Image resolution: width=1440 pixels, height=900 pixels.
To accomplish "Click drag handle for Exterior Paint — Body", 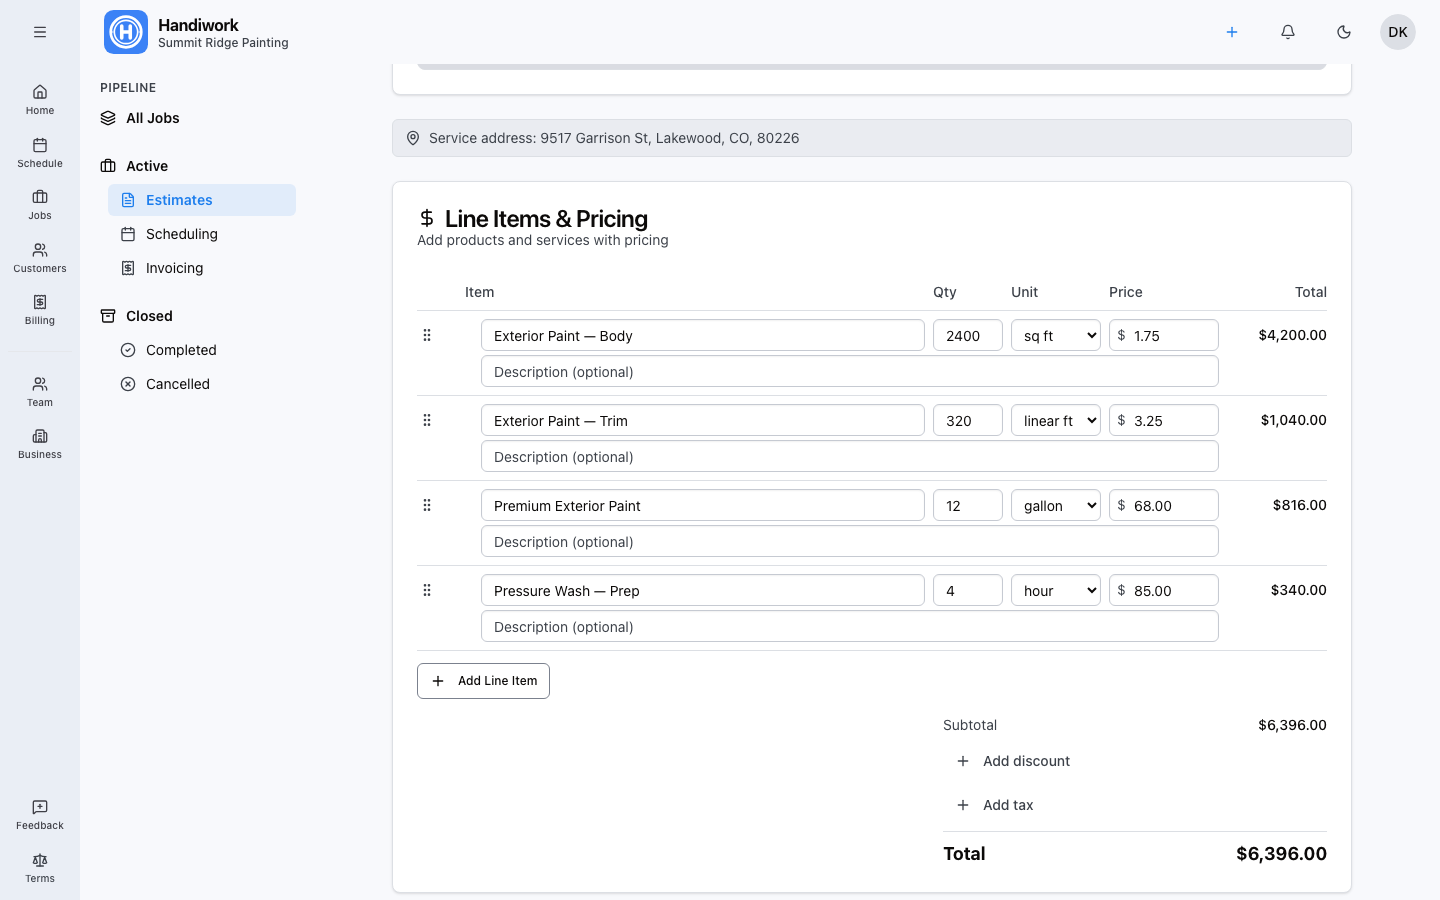I will [427, 335].
